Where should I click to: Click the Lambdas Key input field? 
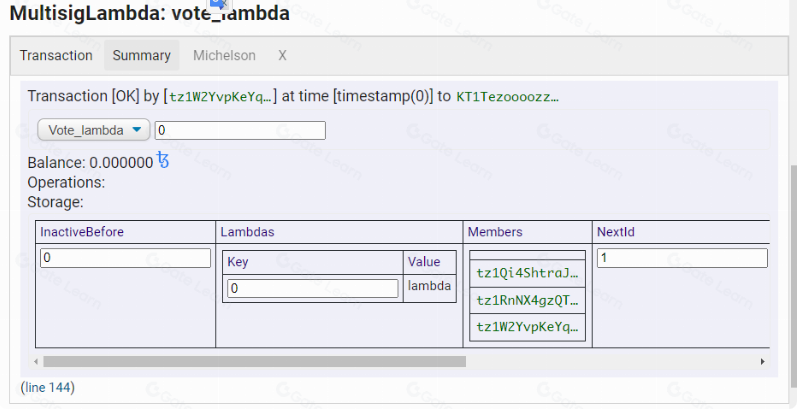point(313,288)
